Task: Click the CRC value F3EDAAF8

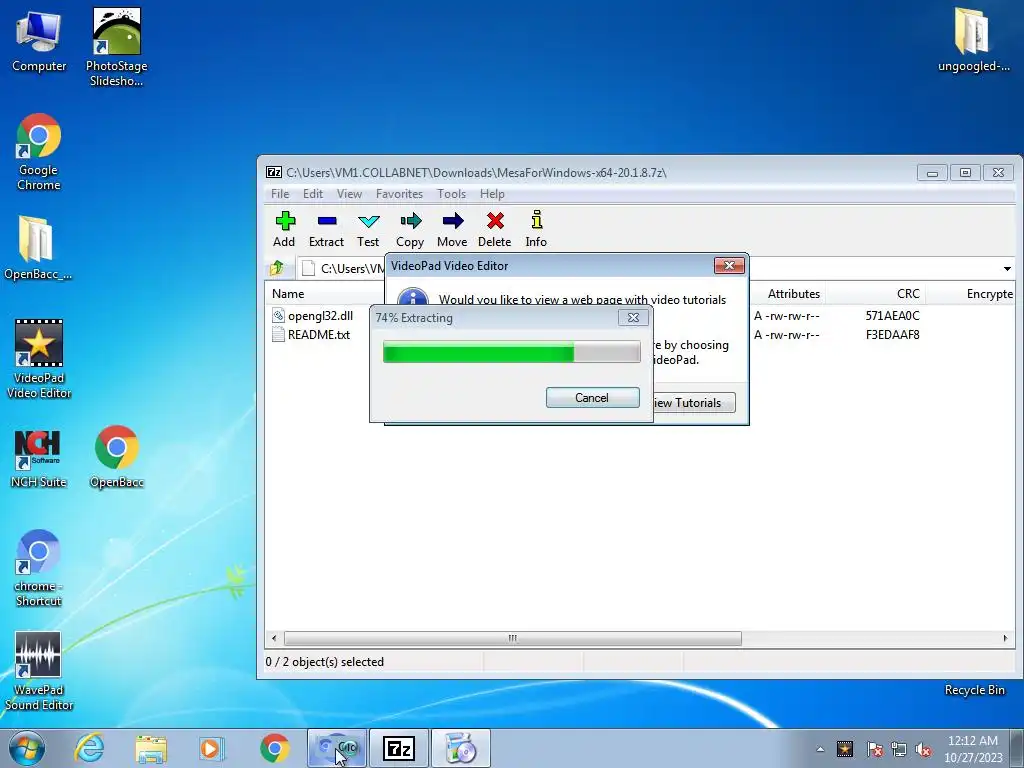Action: 892,334
